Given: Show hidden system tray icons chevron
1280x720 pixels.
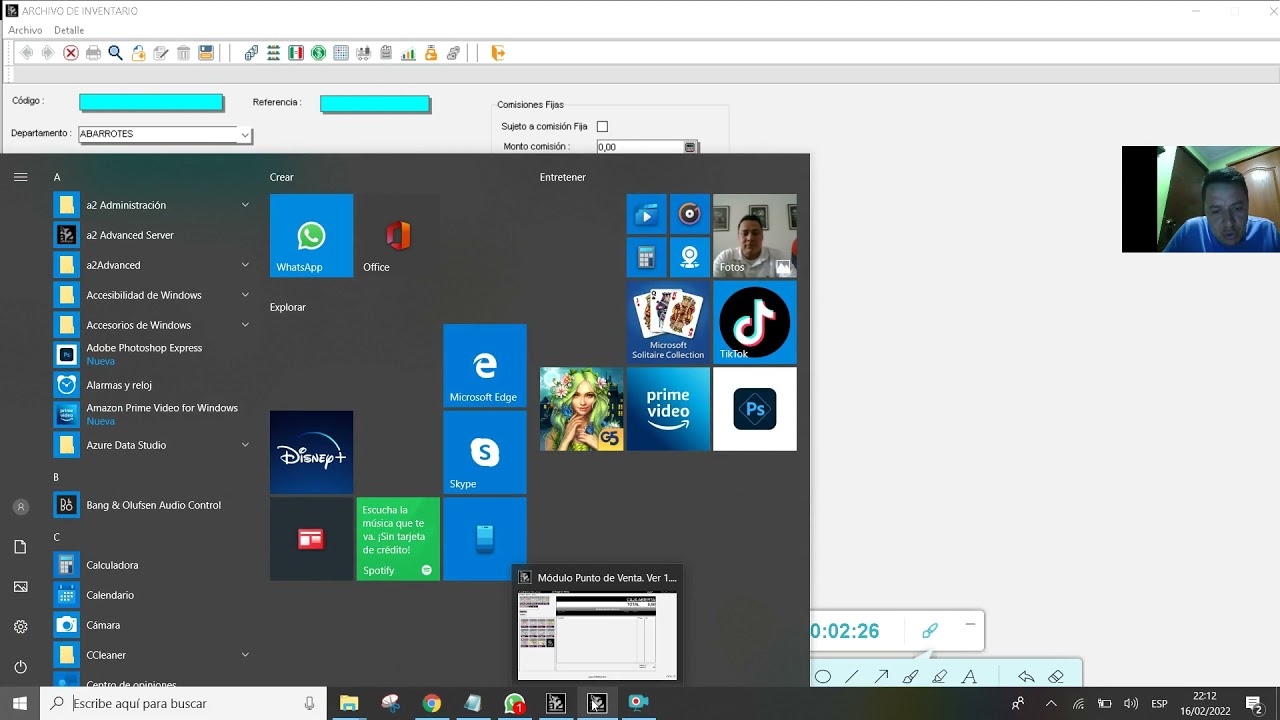Looking at the screenshot, I should click(x=1051, y=703).
